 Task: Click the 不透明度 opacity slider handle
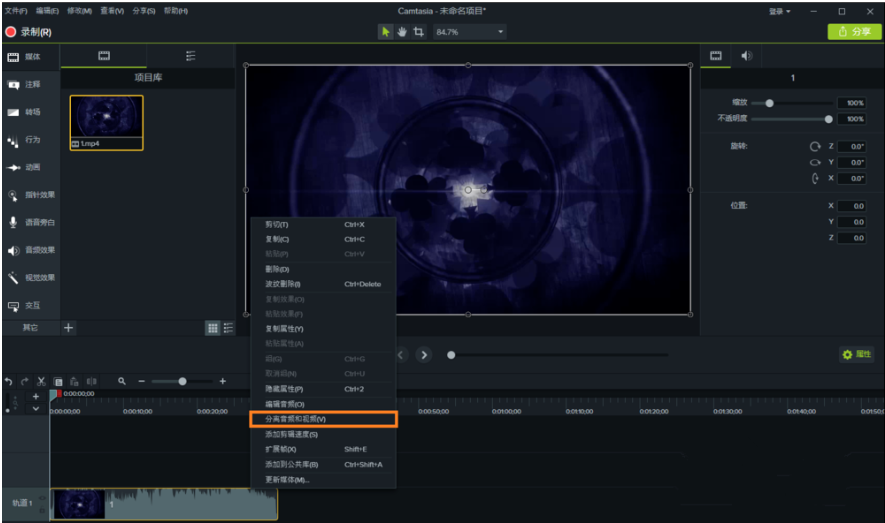pyautogui.click(x=829, y=119)
